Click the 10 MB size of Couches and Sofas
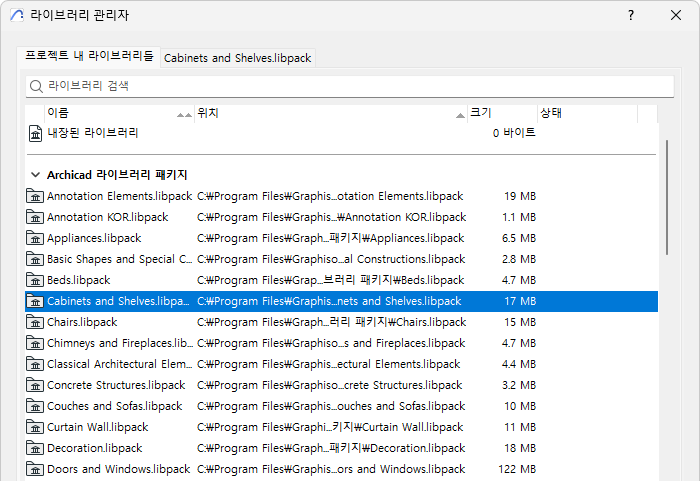 click(520, 406)
